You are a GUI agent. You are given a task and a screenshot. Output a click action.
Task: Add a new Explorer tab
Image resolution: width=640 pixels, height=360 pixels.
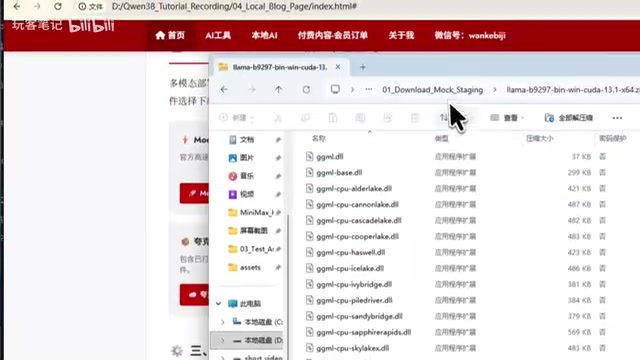363,67
